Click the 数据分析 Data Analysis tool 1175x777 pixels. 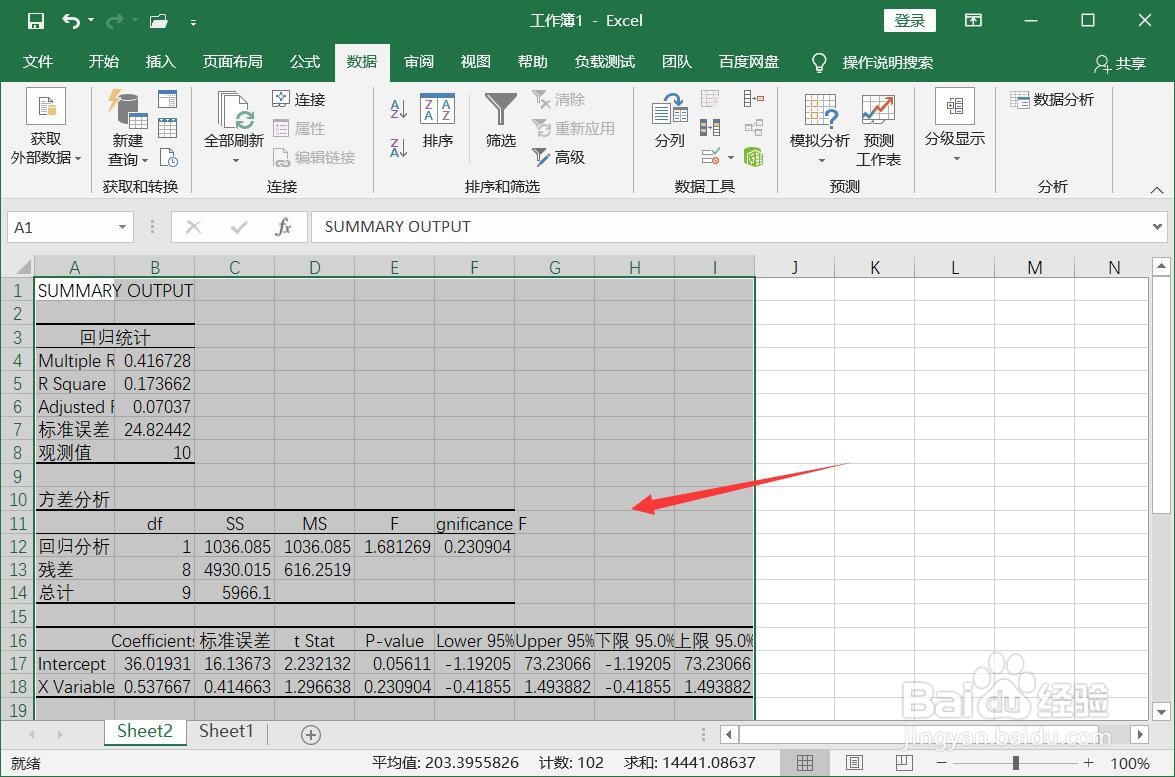pos(1052,99)
